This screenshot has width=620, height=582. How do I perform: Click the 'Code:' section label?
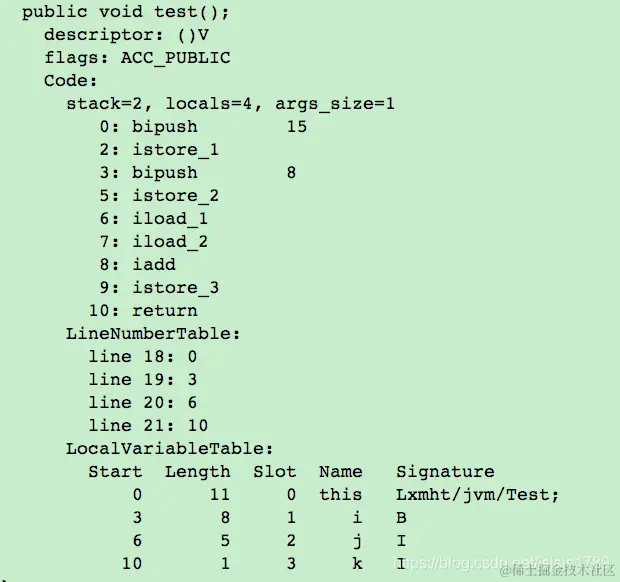pos(70,81)
